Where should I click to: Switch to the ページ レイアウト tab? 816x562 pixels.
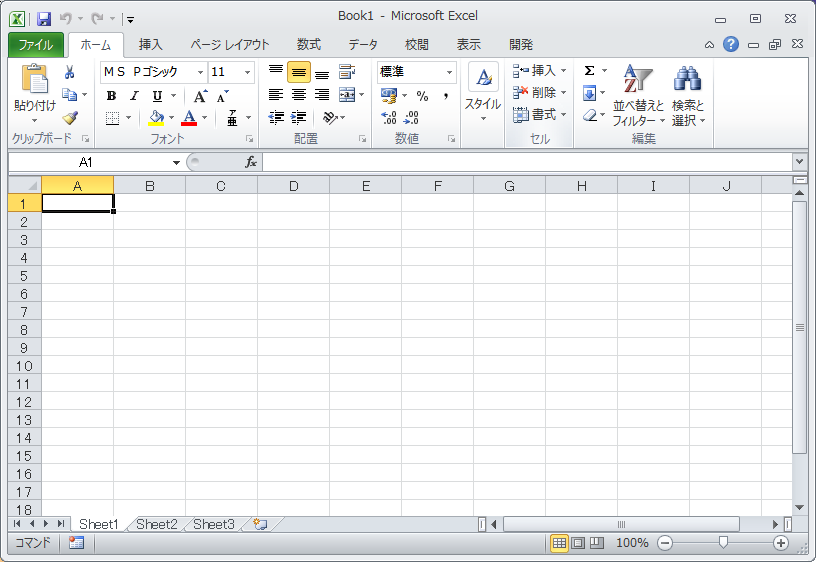click(230, 45)
